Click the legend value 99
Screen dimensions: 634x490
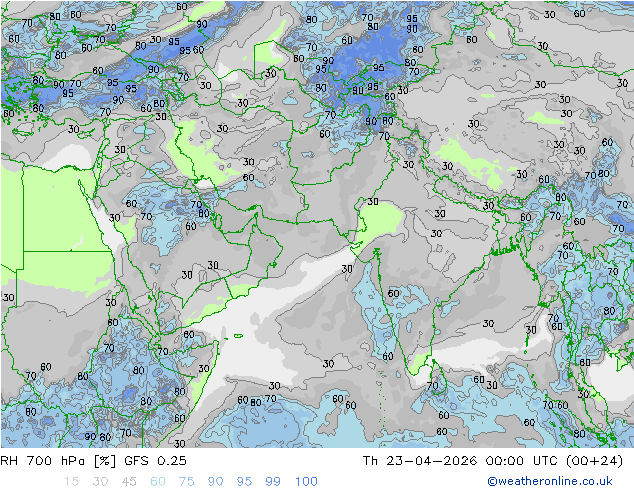[x=273, y=482]
